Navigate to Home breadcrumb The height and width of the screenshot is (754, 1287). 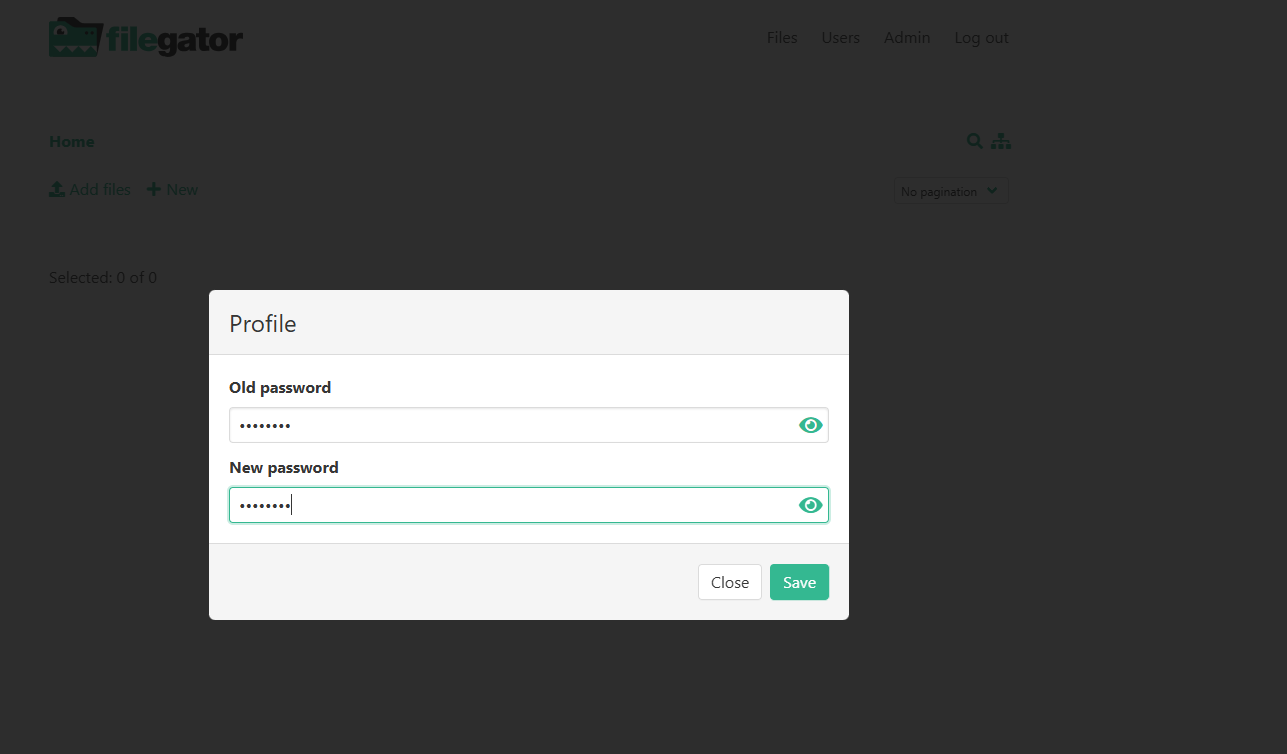coord(72,141)
